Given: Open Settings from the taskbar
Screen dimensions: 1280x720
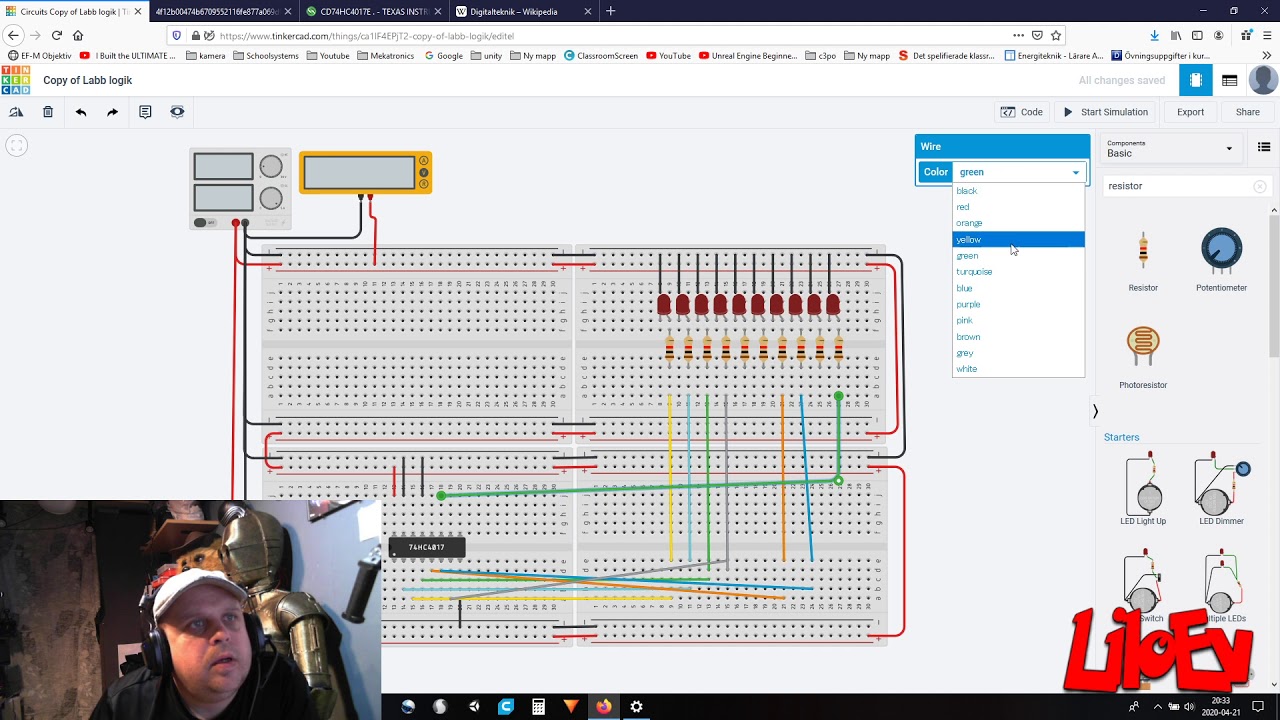Looking at the screenshot, I should pyautogui.click(x=636, y=706).
